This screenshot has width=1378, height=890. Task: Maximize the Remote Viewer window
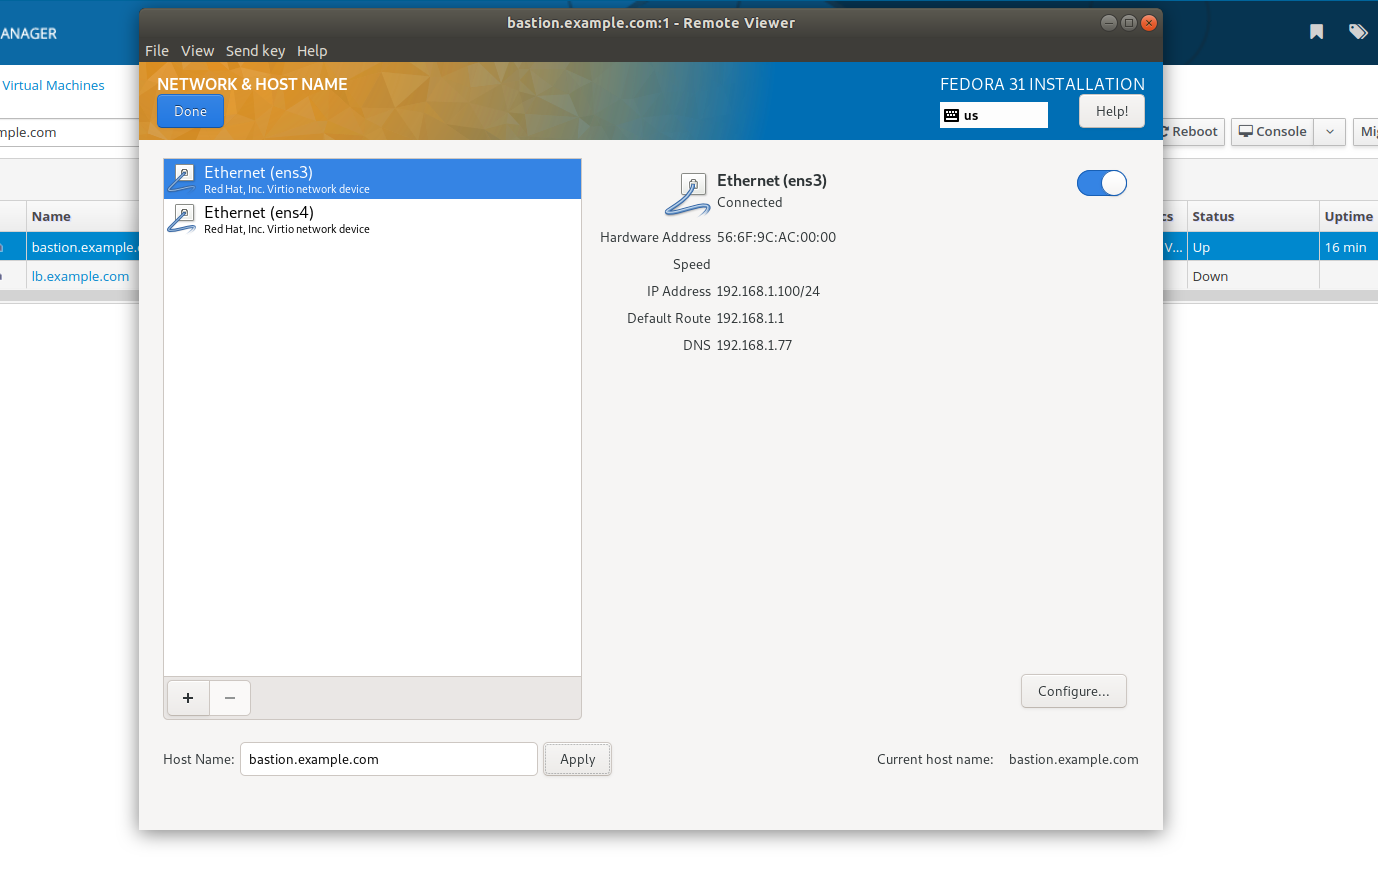click(1129, 22)
